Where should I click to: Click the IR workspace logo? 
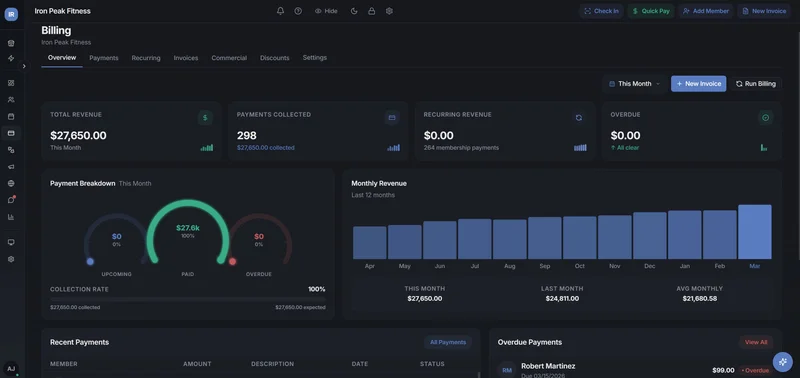click(x=11, y=14)
